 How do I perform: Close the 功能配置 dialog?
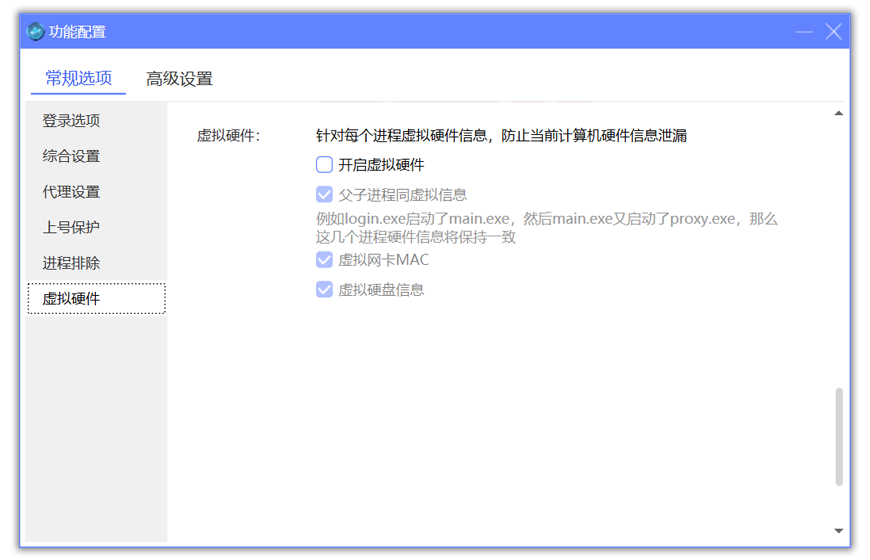click(833, 32)
